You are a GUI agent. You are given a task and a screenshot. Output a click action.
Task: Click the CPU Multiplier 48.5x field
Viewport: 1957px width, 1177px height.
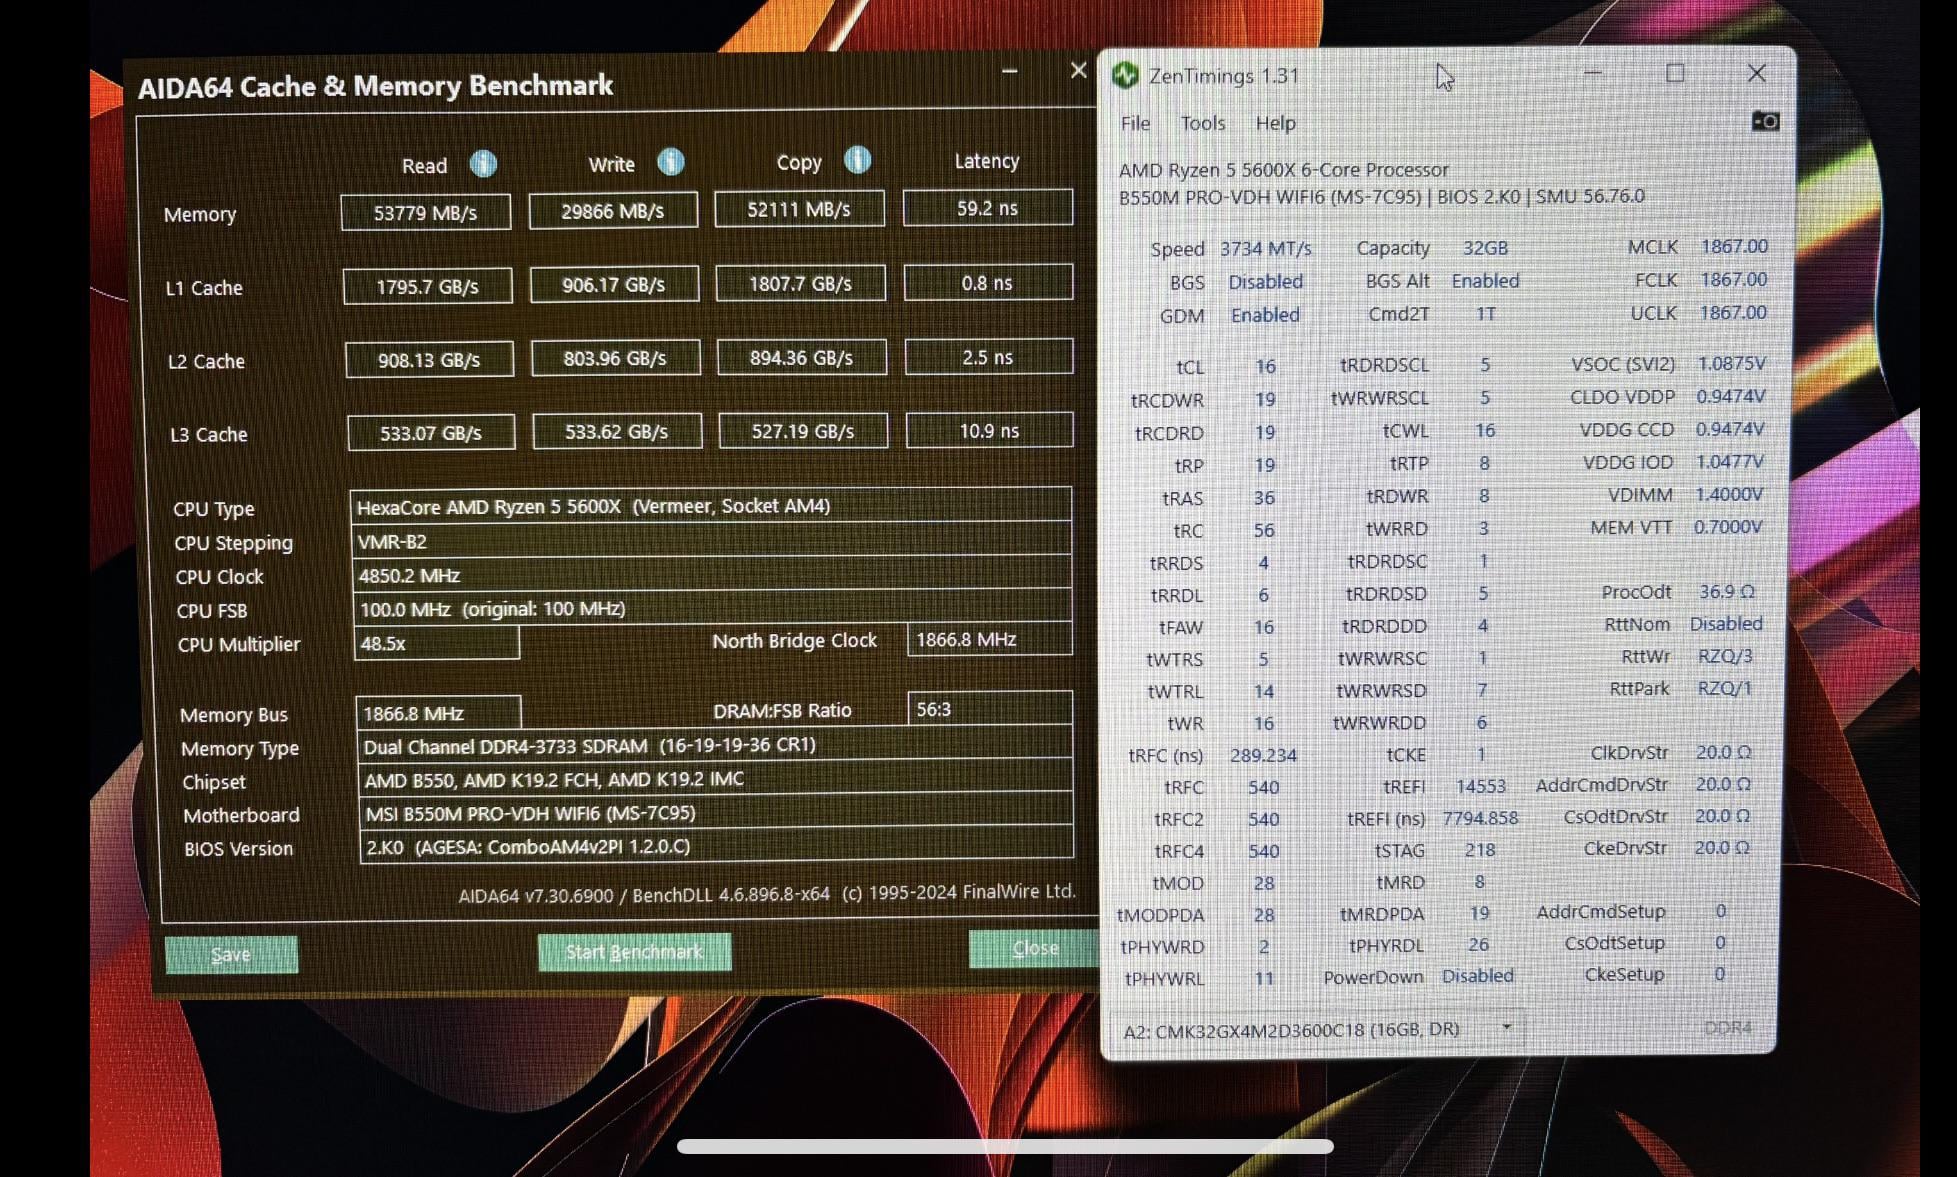click(437, 643)
